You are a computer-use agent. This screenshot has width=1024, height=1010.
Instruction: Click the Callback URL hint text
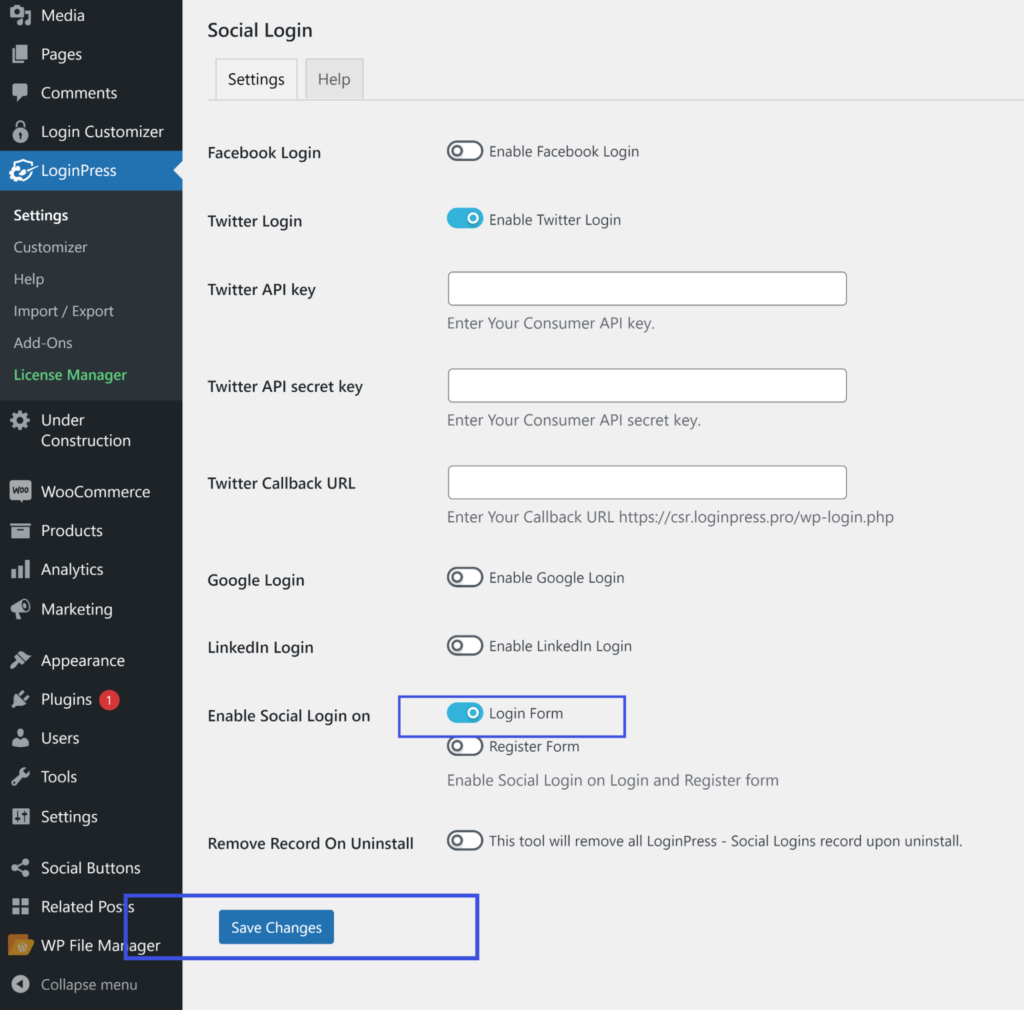tap(670, 517)
